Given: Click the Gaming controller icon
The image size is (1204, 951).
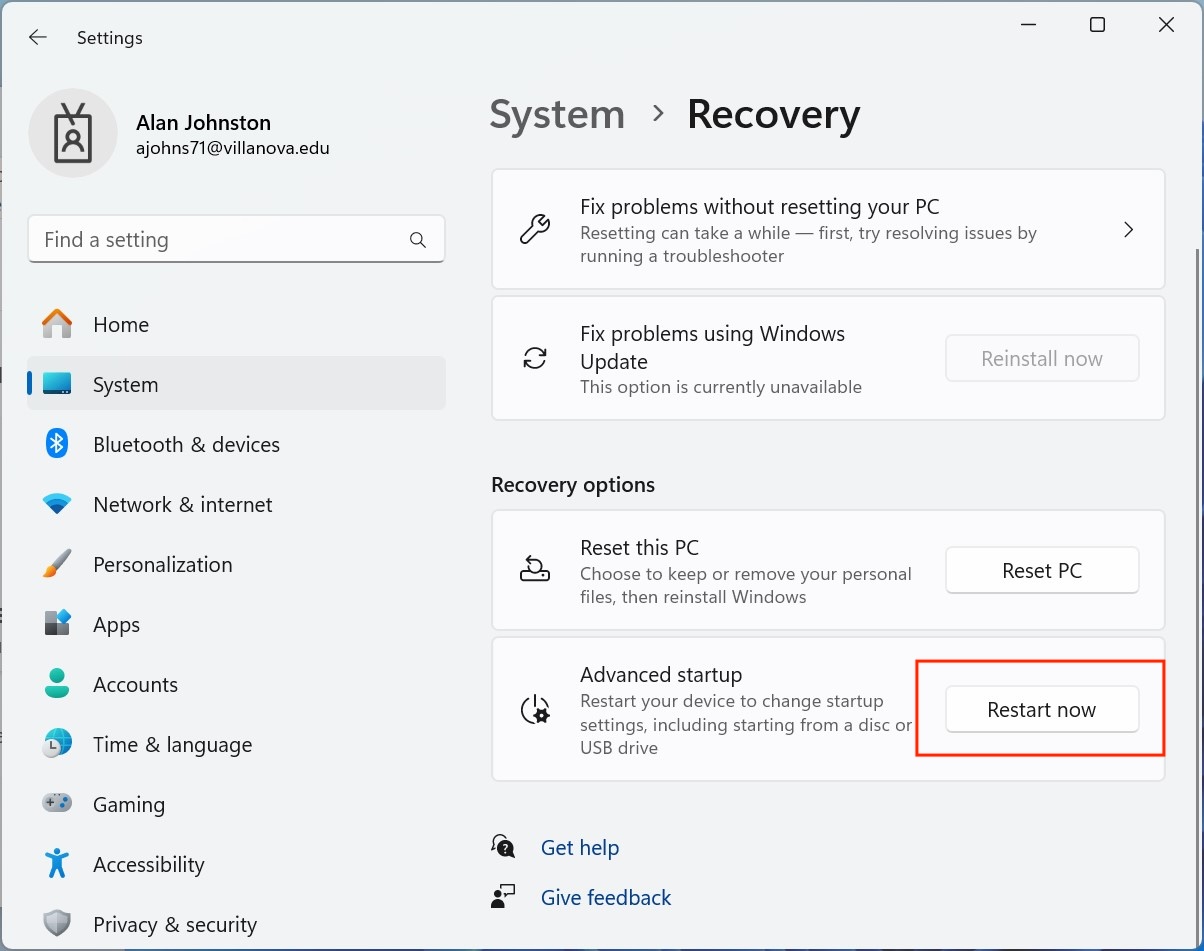Looking at the screenshot, I should pos(57,803).
